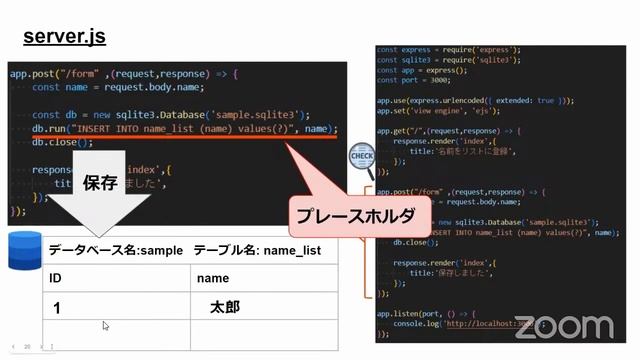This screenshot has width=640, height=360.
Task: Select the ID column header cell
Action: coord(116,278)
